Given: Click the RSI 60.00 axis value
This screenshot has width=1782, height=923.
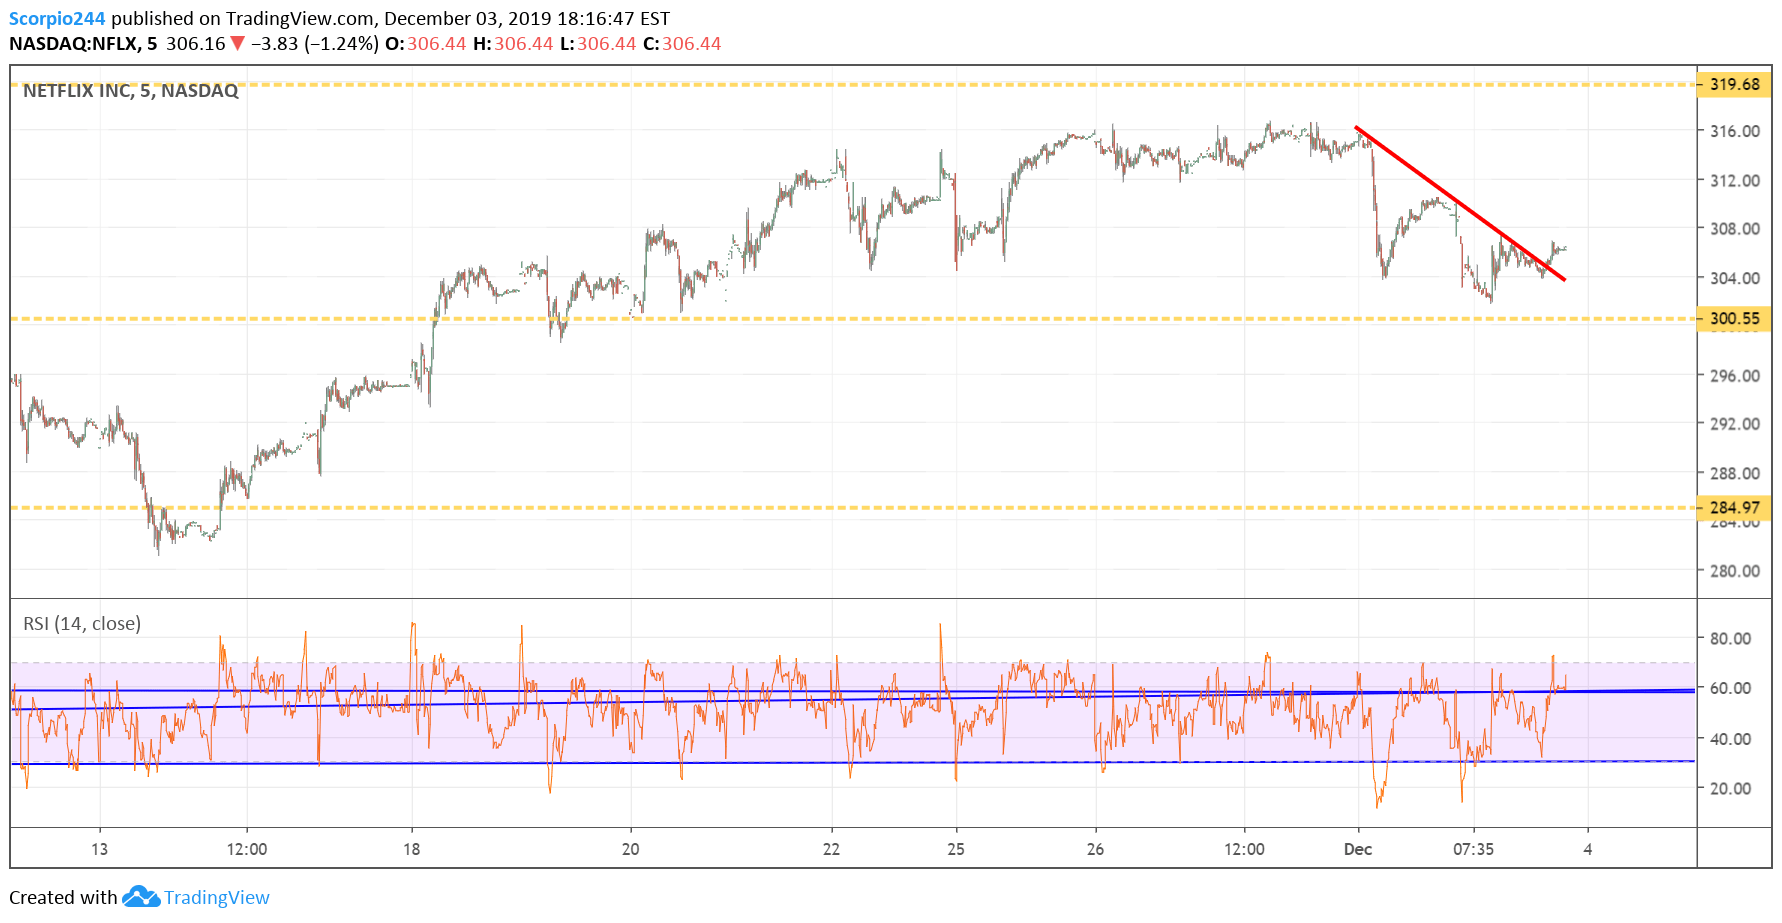Looking at the screenshot, I should (x=1730, y=688).
